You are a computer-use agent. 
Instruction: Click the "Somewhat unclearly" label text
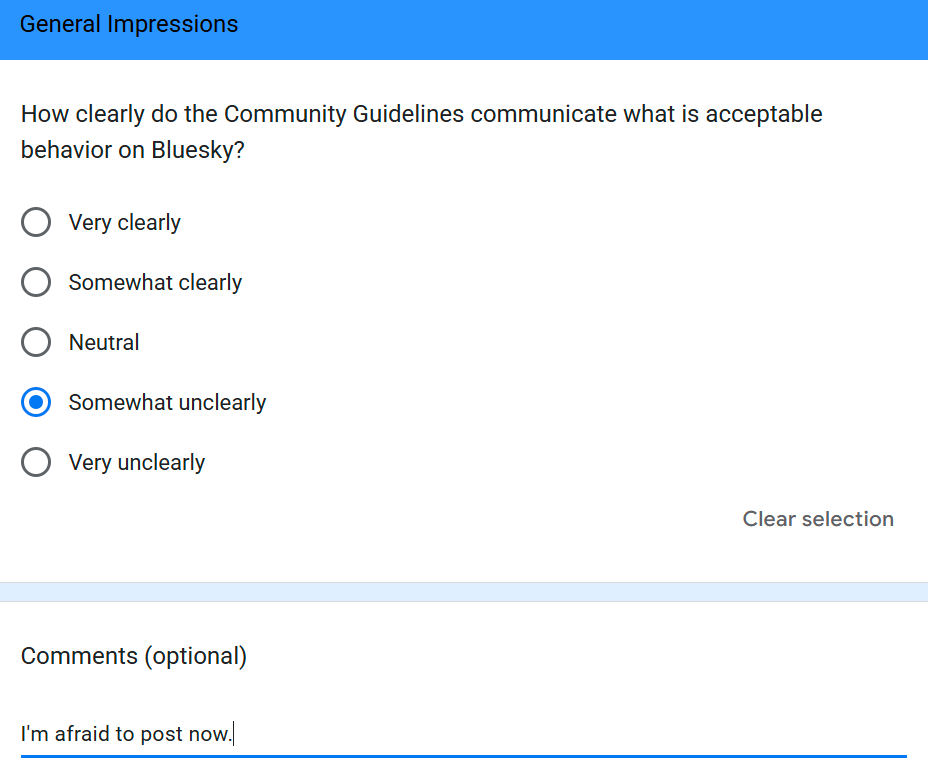point(167,402)
